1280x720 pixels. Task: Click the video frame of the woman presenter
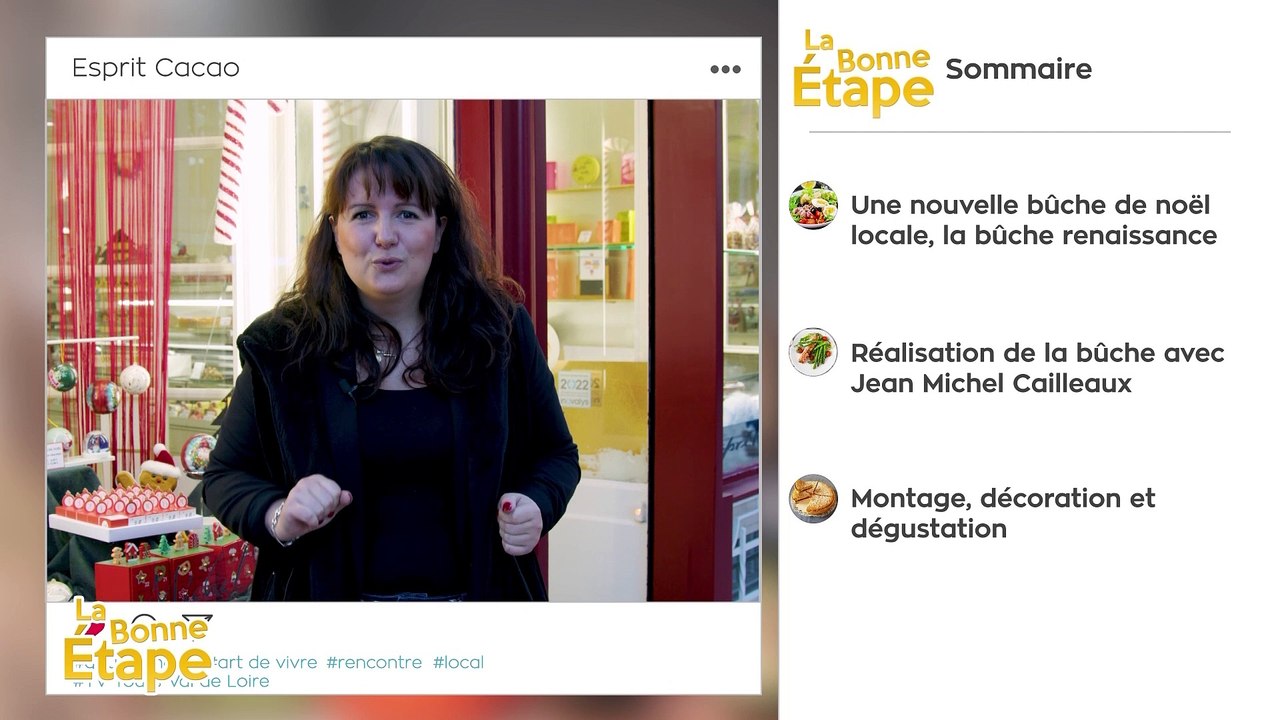403,350
